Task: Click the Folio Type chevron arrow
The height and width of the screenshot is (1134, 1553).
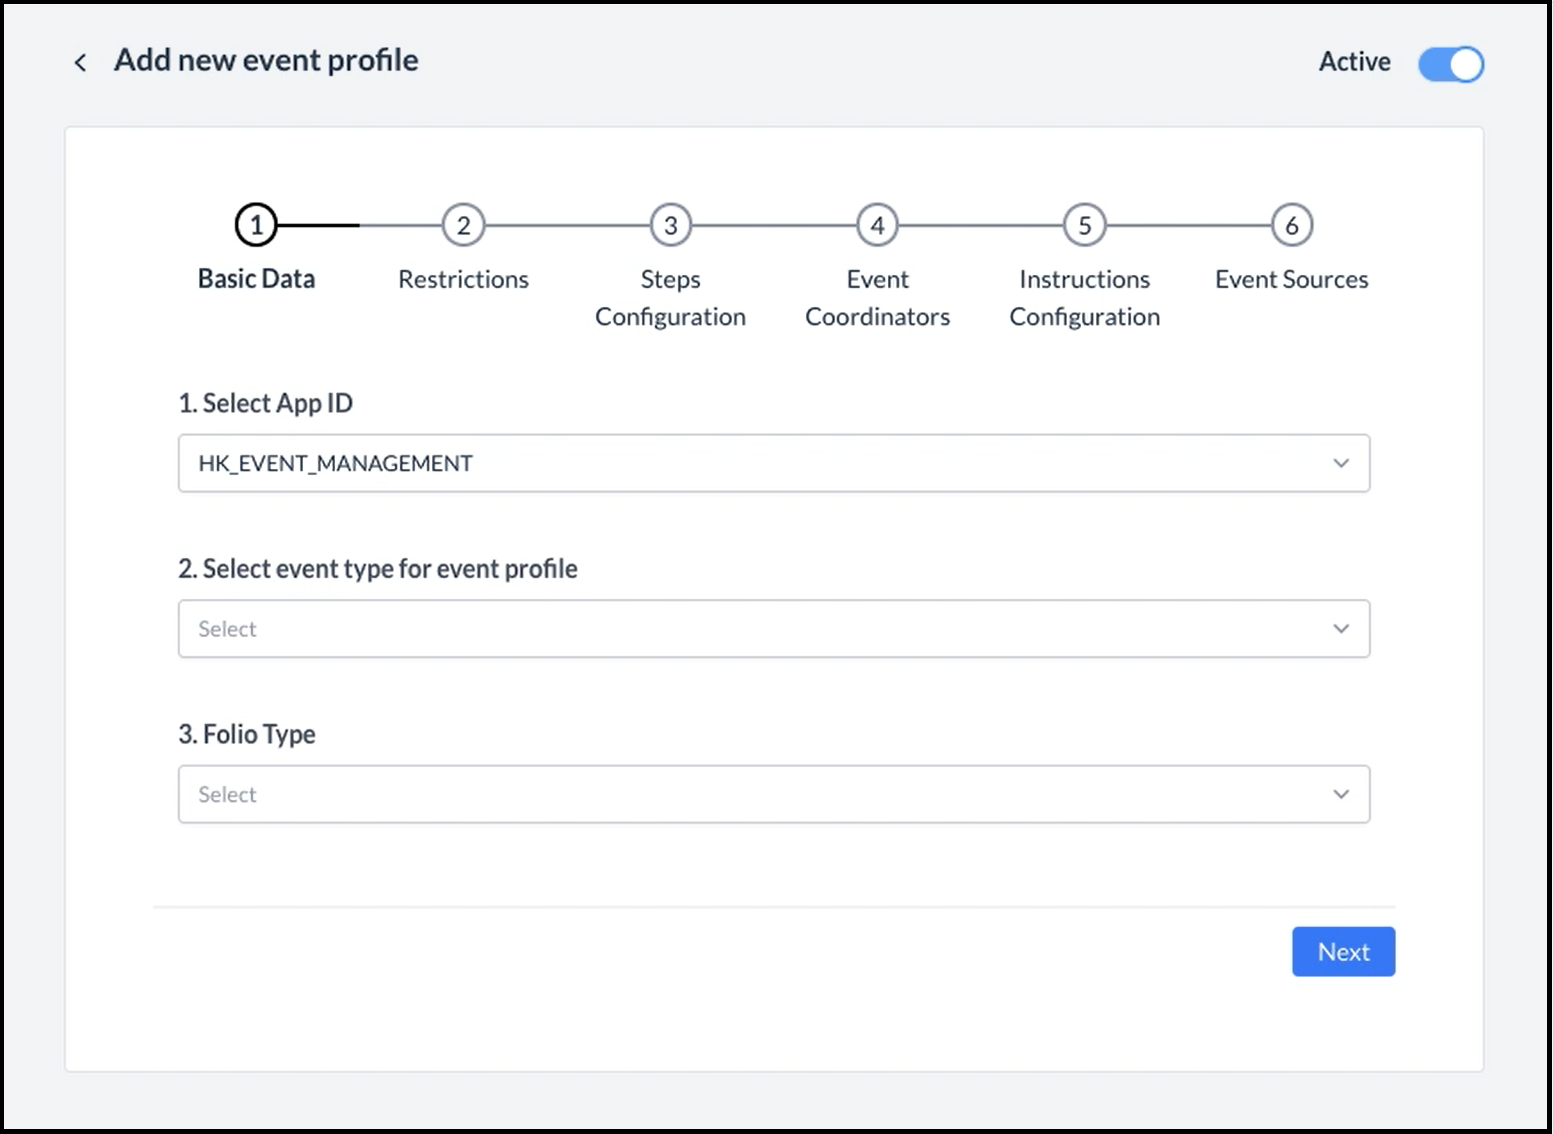Action: [1341, 794]
